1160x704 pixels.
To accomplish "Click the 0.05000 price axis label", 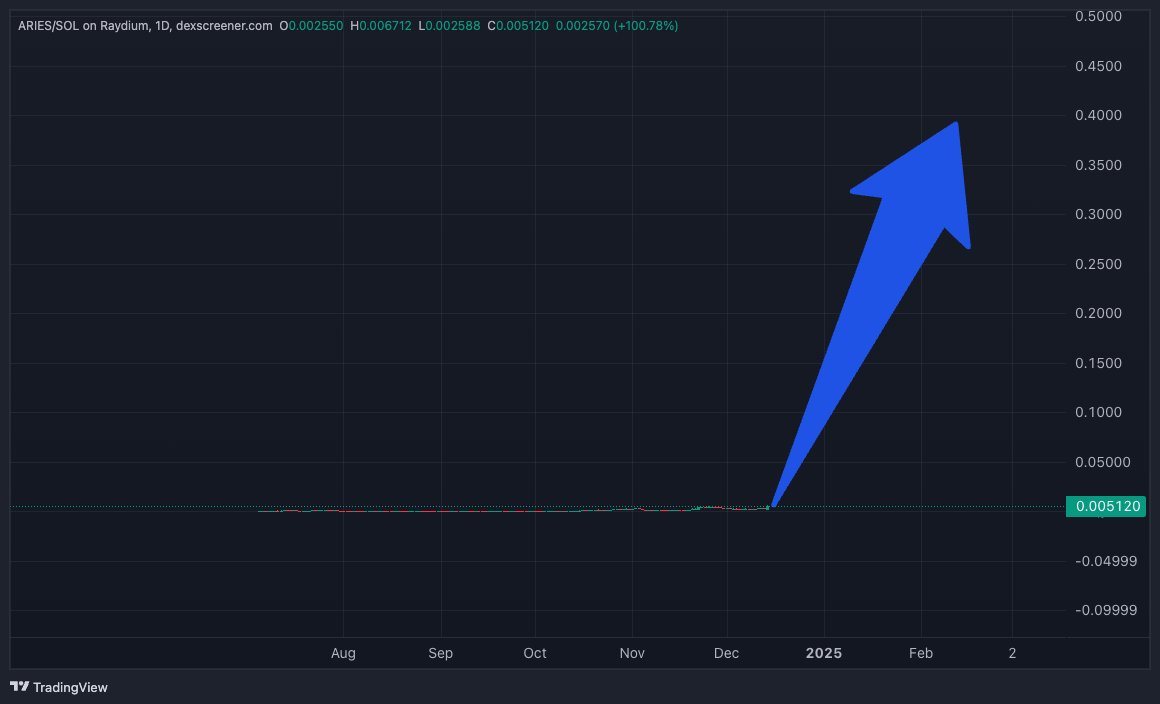I will click(x=1102, y=462).
